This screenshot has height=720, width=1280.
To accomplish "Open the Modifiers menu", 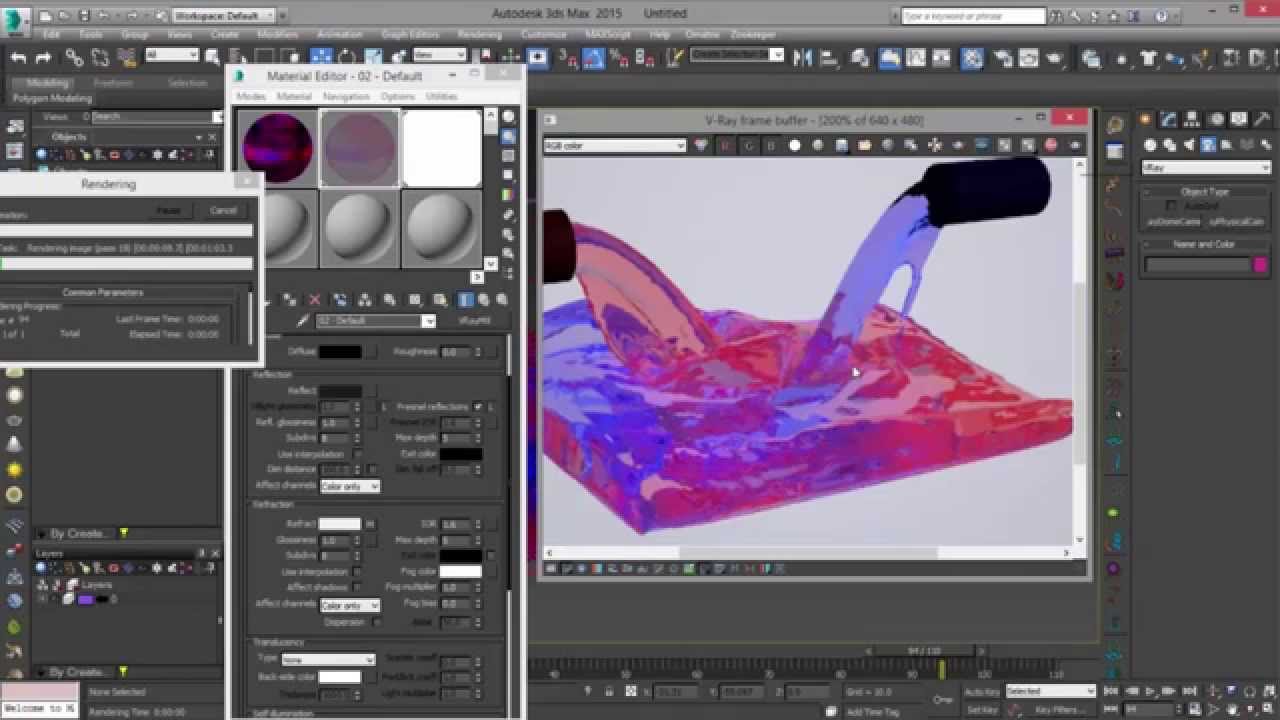I will point(278,34).
